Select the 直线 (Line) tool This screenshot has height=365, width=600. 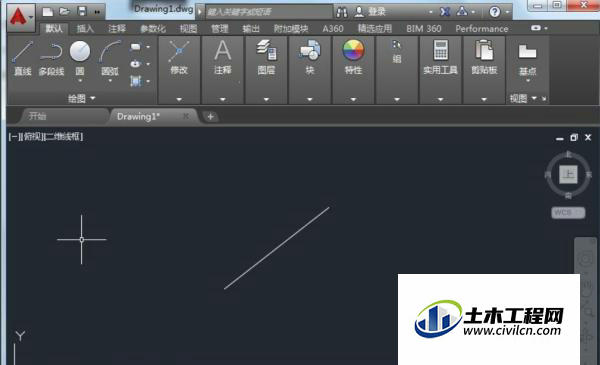pos(23,58)
